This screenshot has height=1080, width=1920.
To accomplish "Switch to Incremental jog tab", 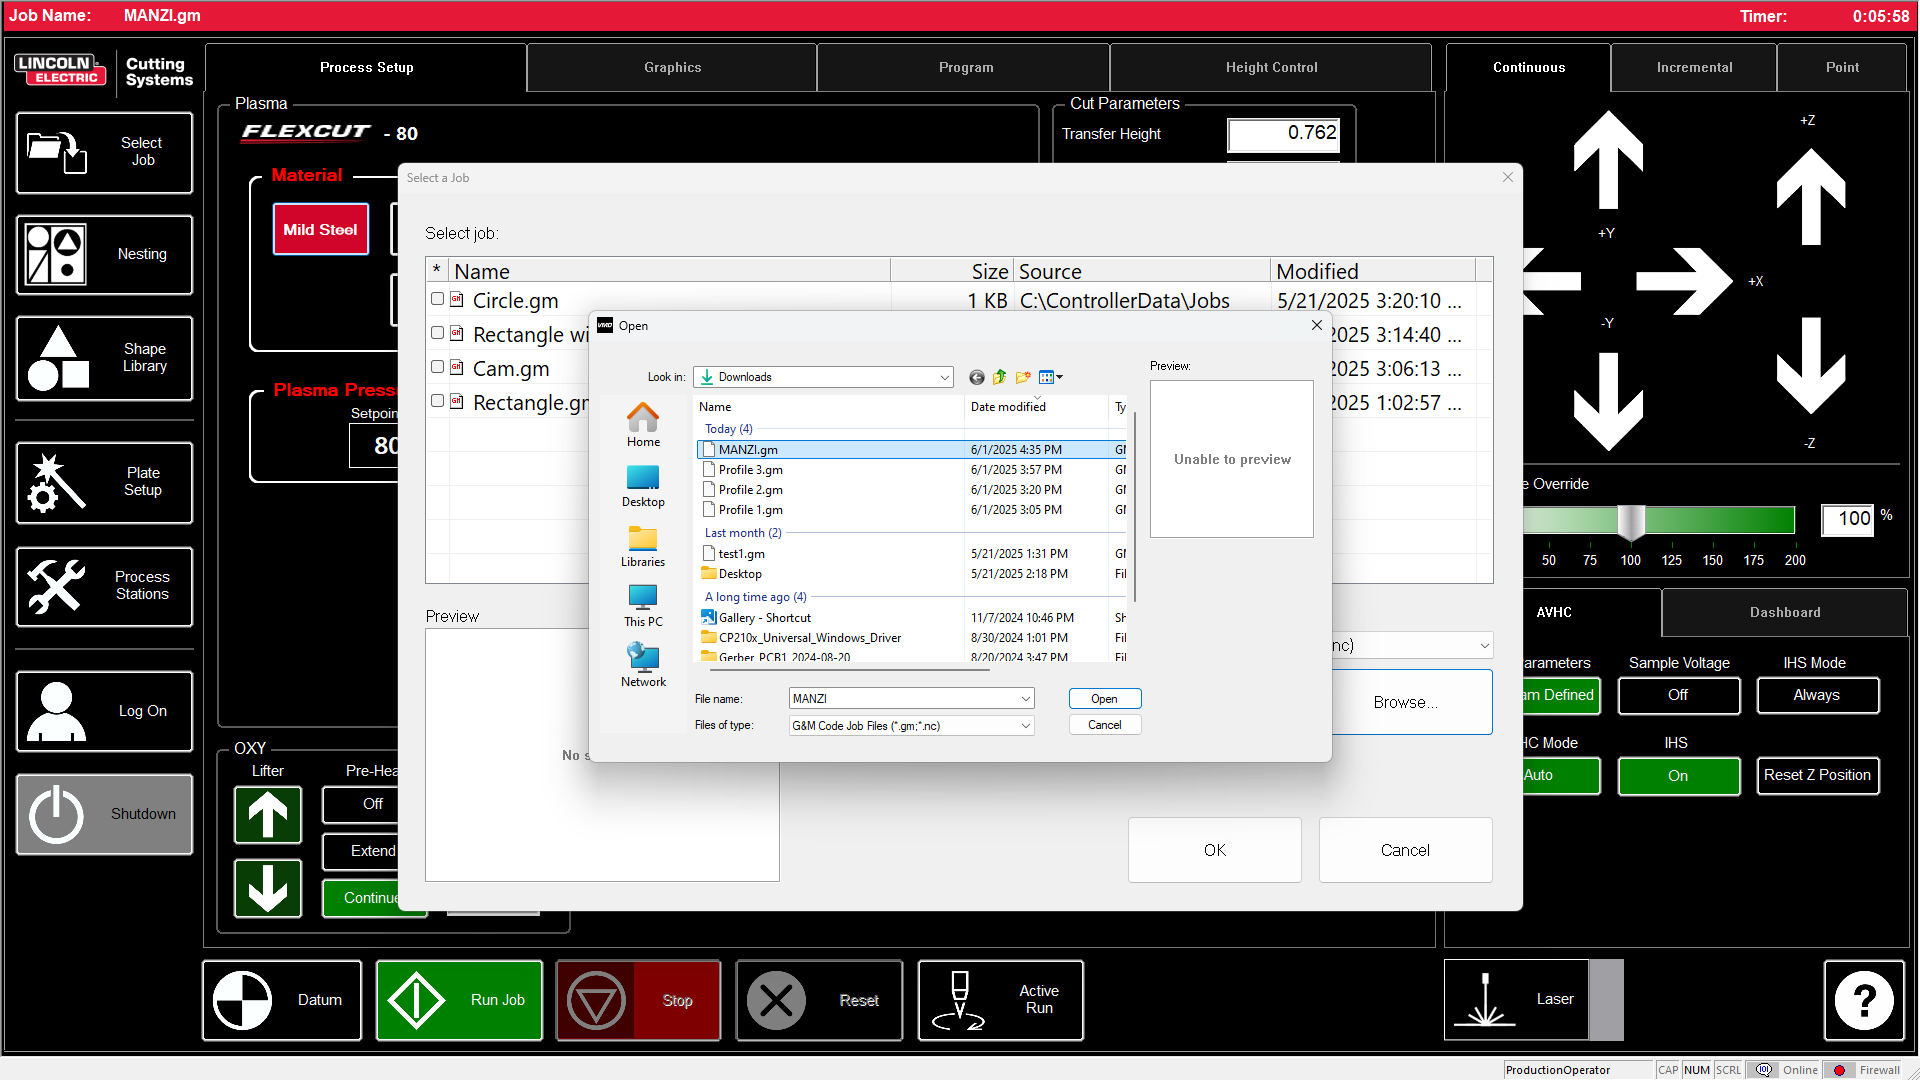I will pyautogui.click(x=1694, y=67).
